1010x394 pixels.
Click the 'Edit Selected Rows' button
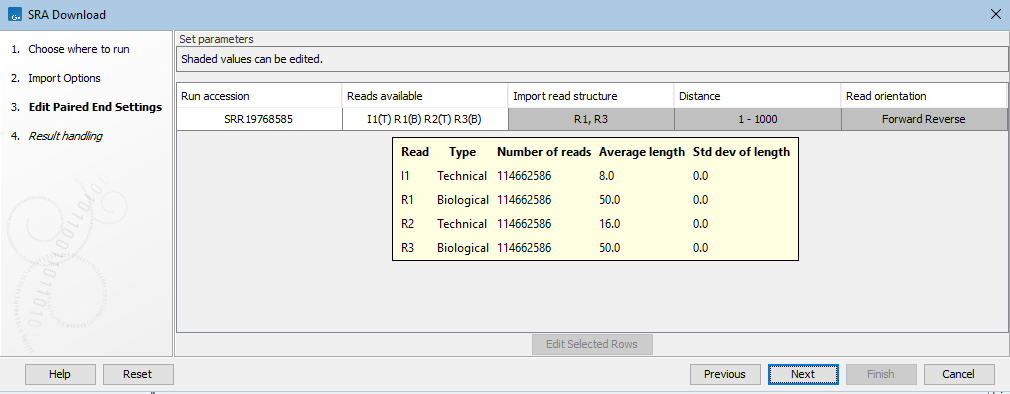592,344
